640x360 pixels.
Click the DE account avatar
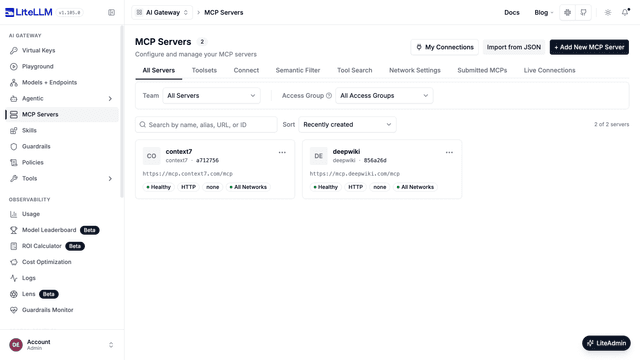[16, 345]
